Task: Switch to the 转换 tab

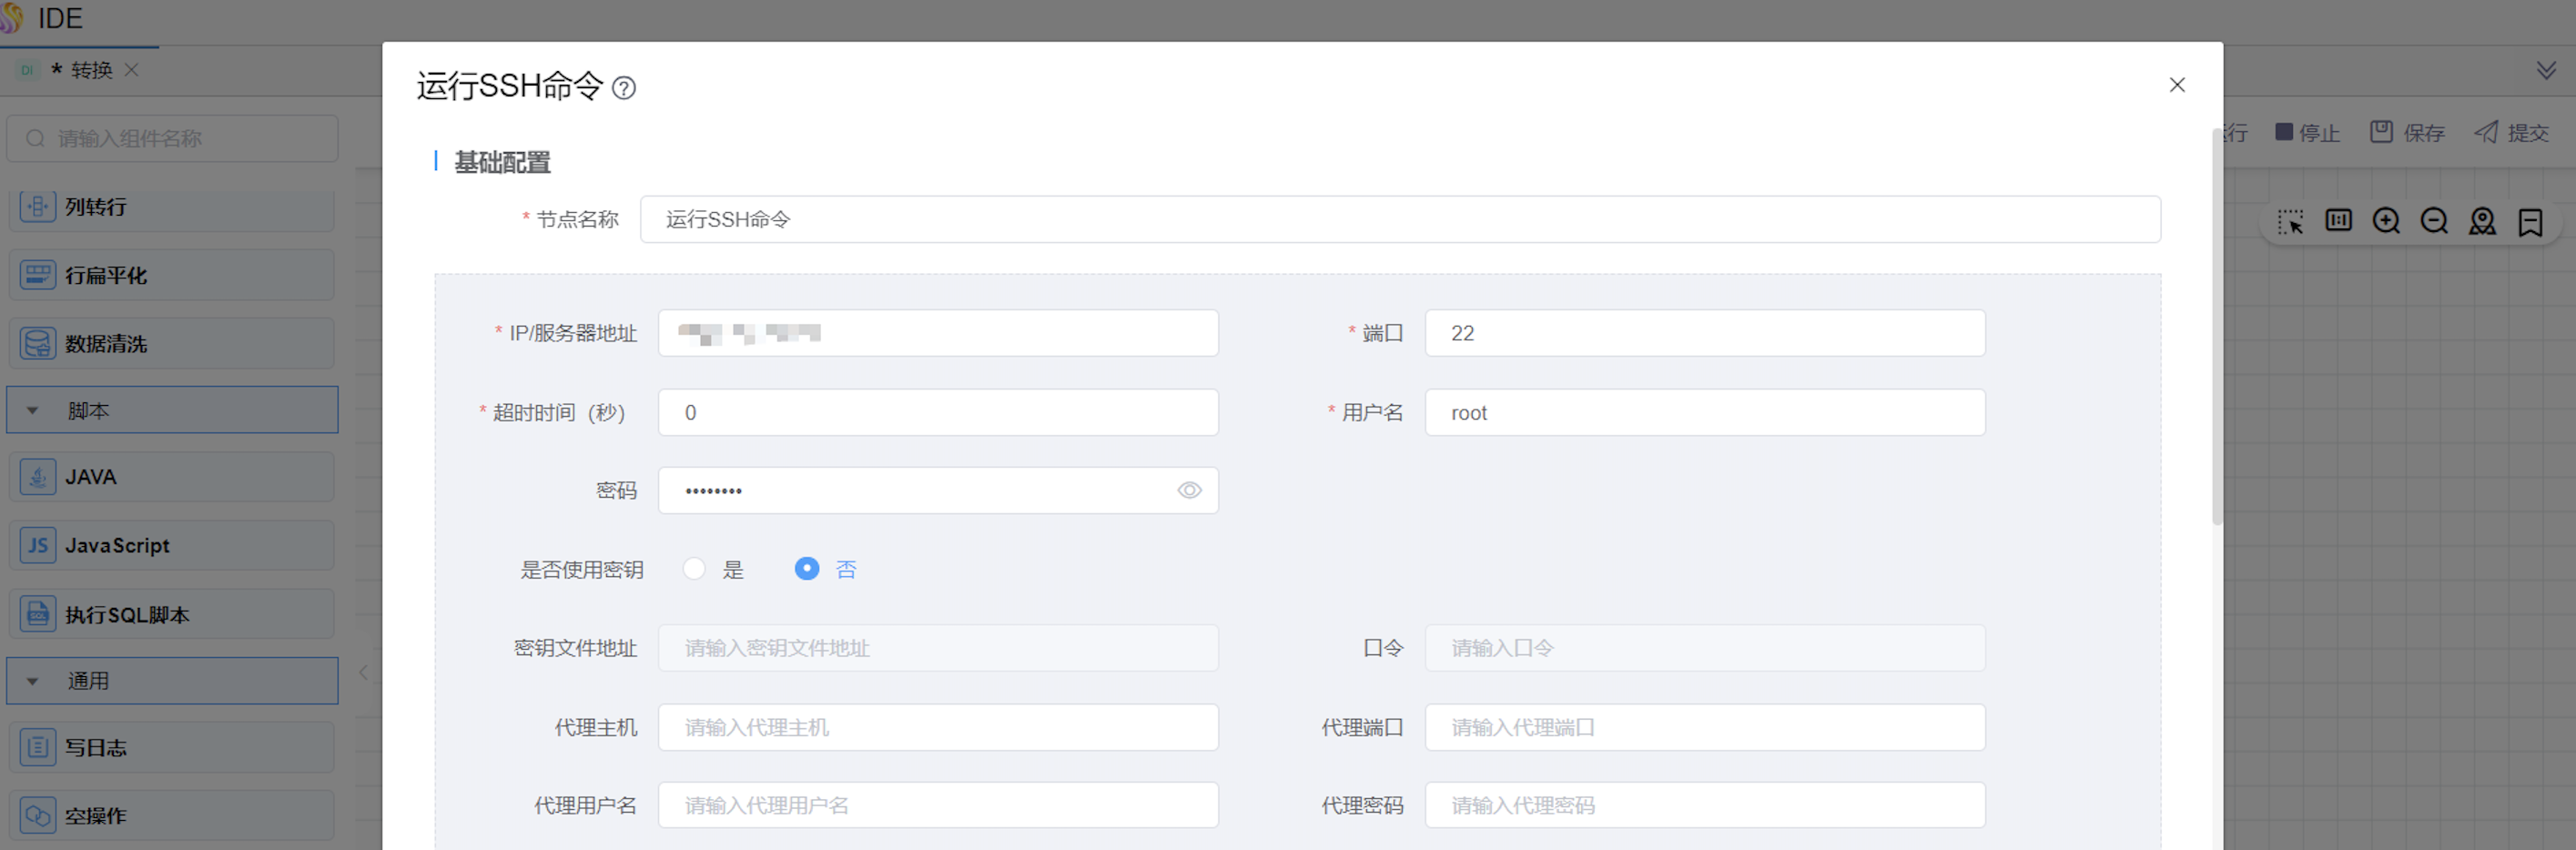Action: click(x=90, y=70)
